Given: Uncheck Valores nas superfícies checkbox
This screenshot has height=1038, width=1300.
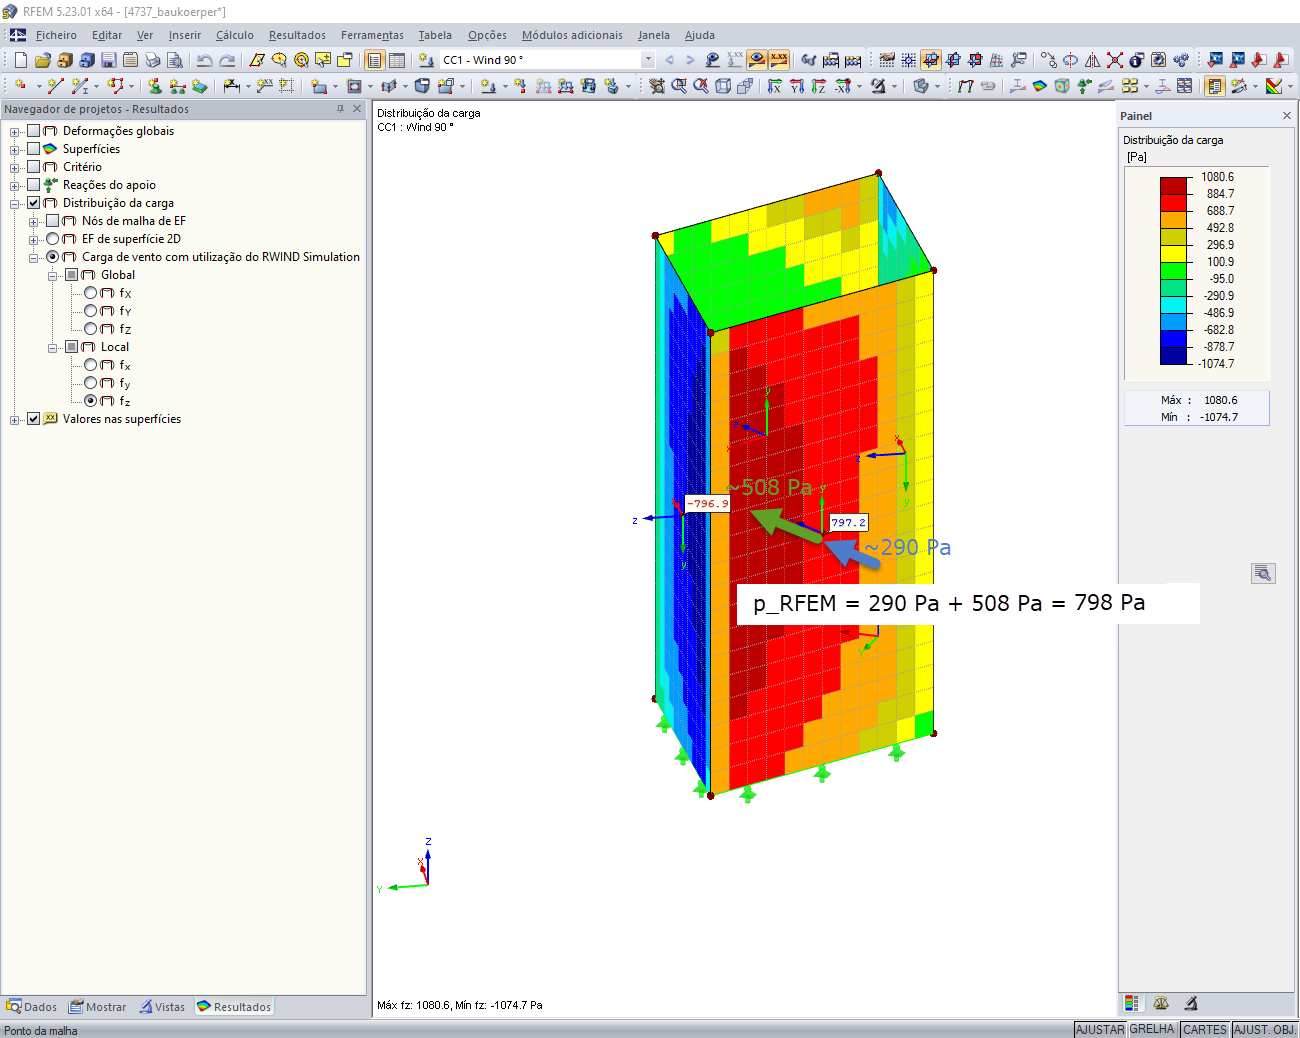Looking at the screenshot, I should pyautogui.click(x=34, y=419).
